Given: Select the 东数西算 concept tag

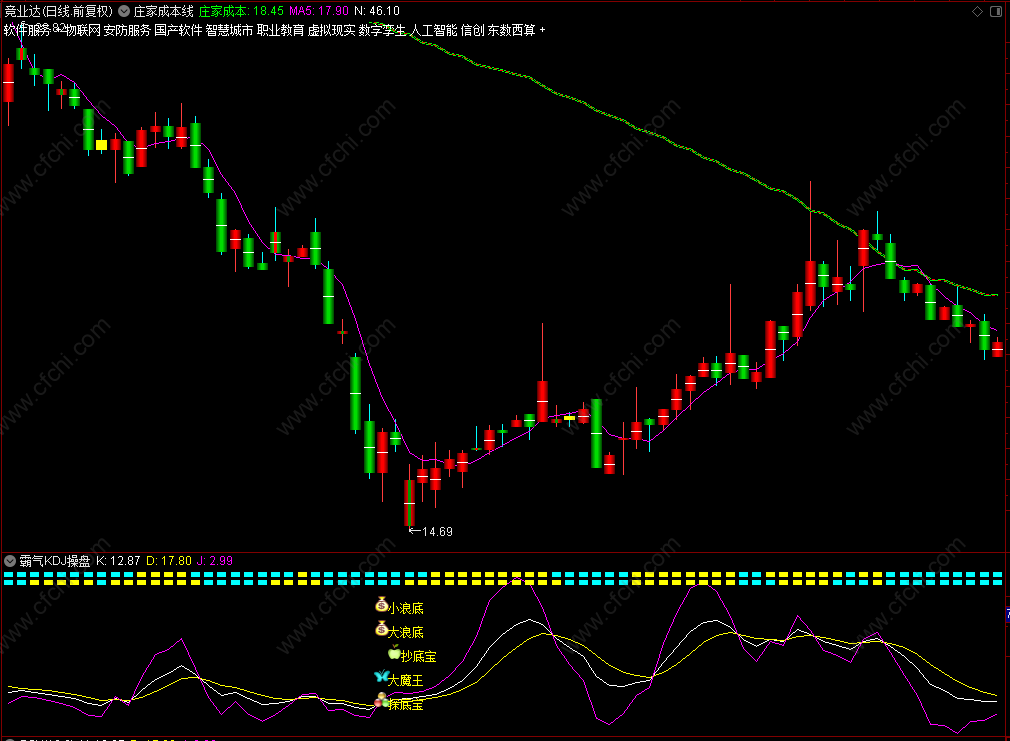Looking at the screenshot, I should (511, 30).
